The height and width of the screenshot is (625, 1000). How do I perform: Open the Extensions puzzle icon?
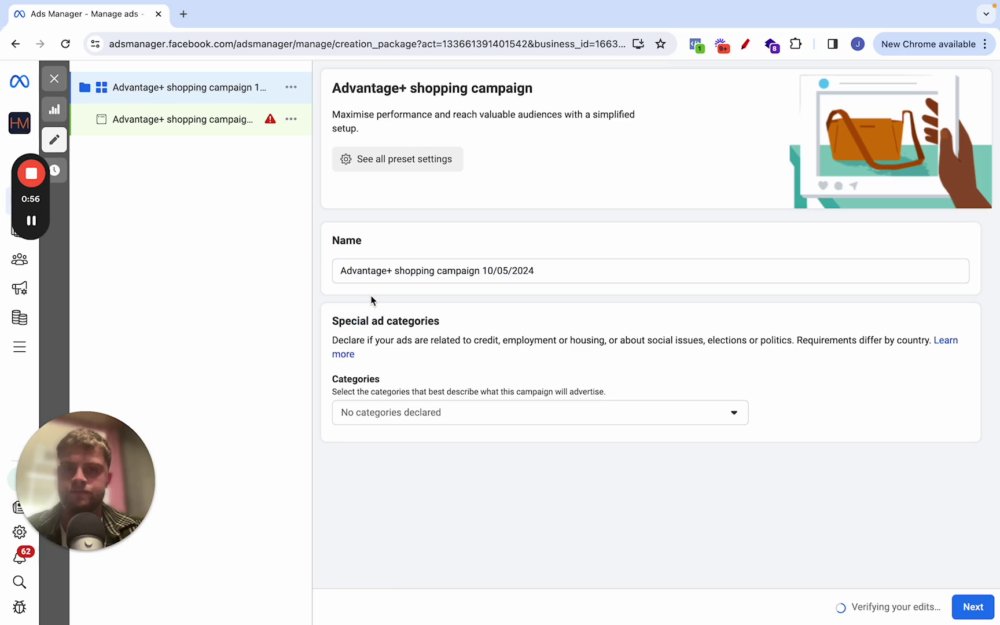[795, 44]
